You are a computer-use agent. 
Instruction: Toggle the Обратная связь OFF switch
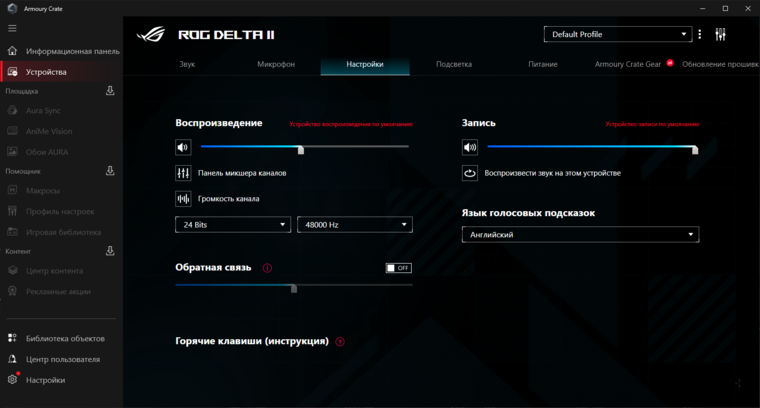tap(398, 268)
